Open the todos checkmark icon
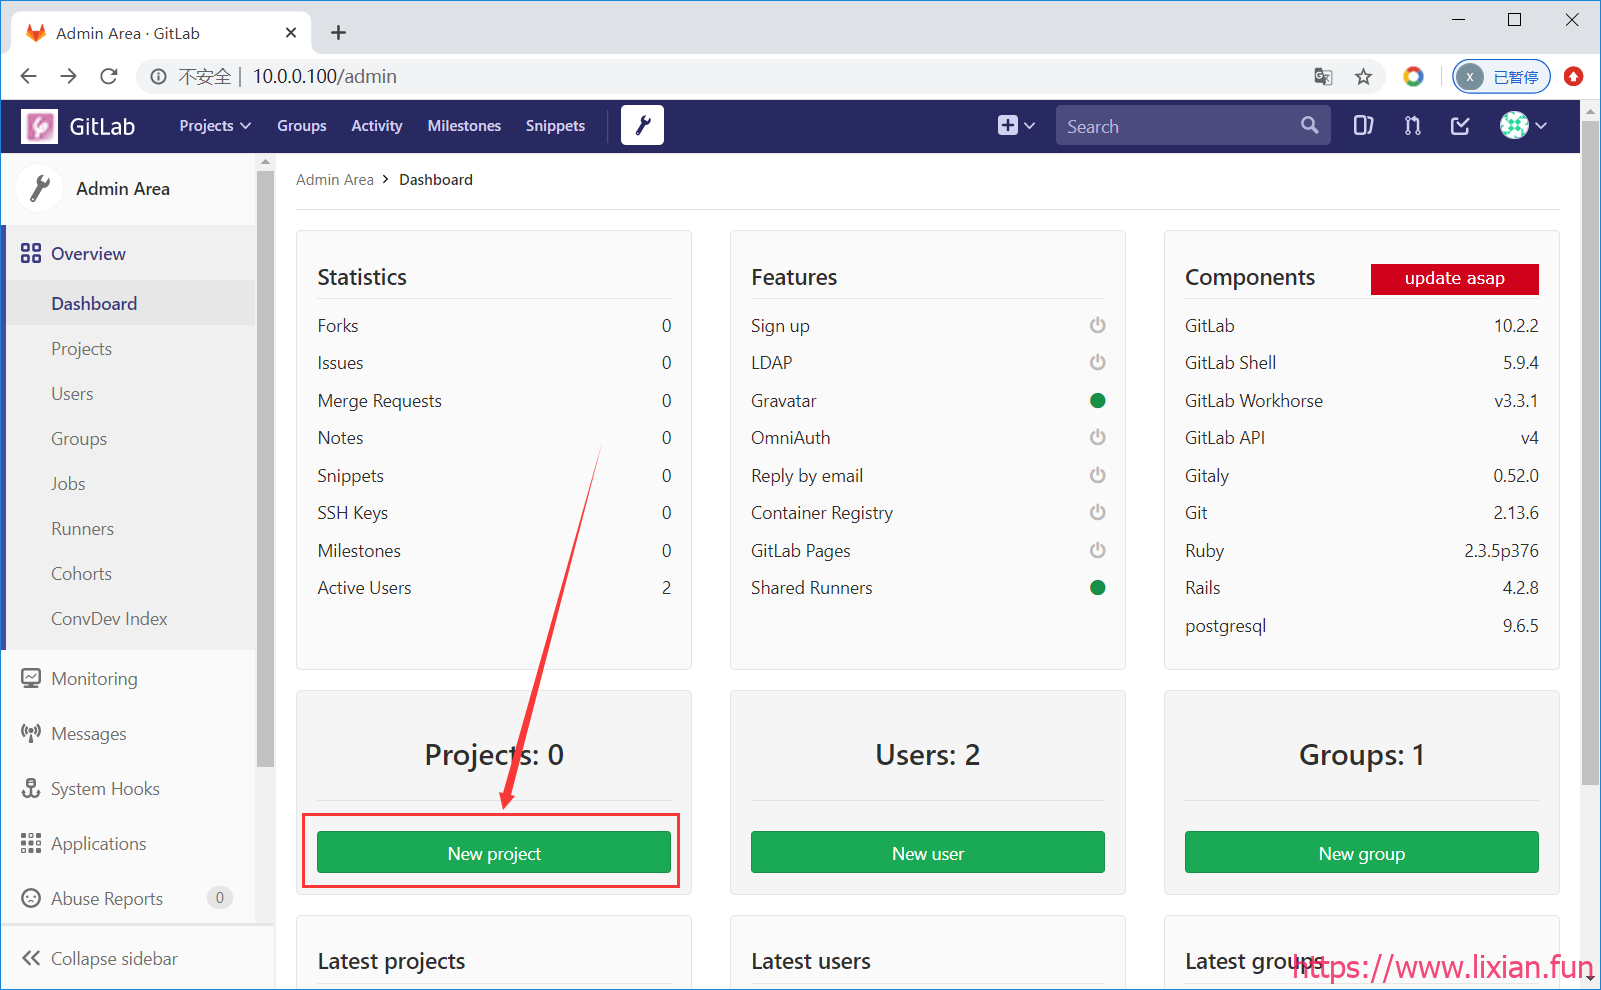 point(1460,125)
